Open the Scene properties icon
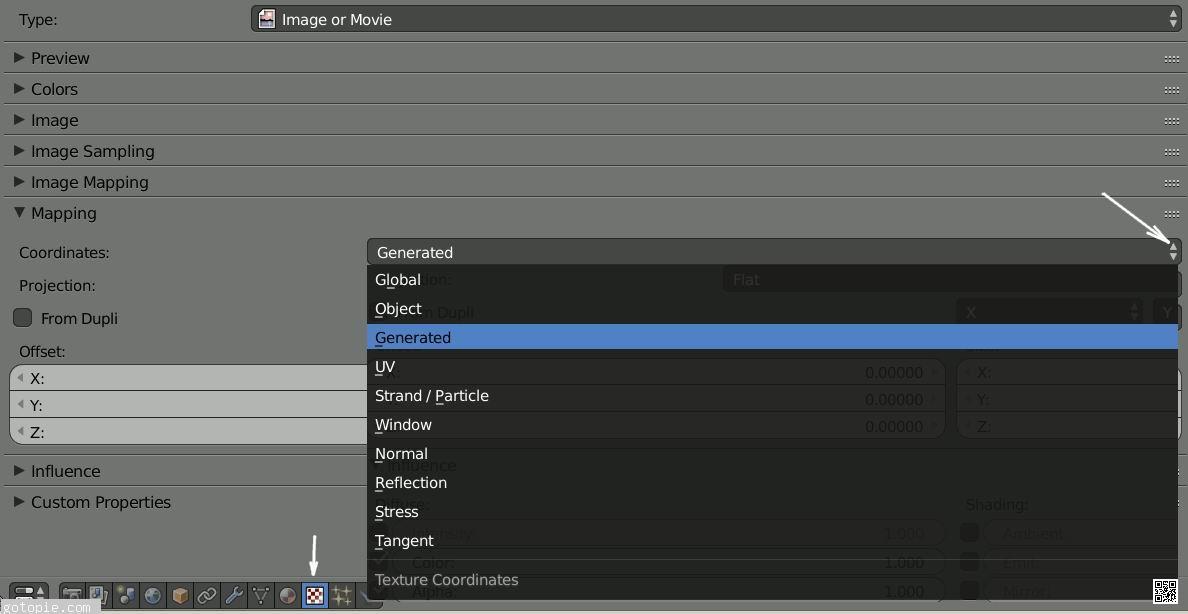 coord(126,596)
